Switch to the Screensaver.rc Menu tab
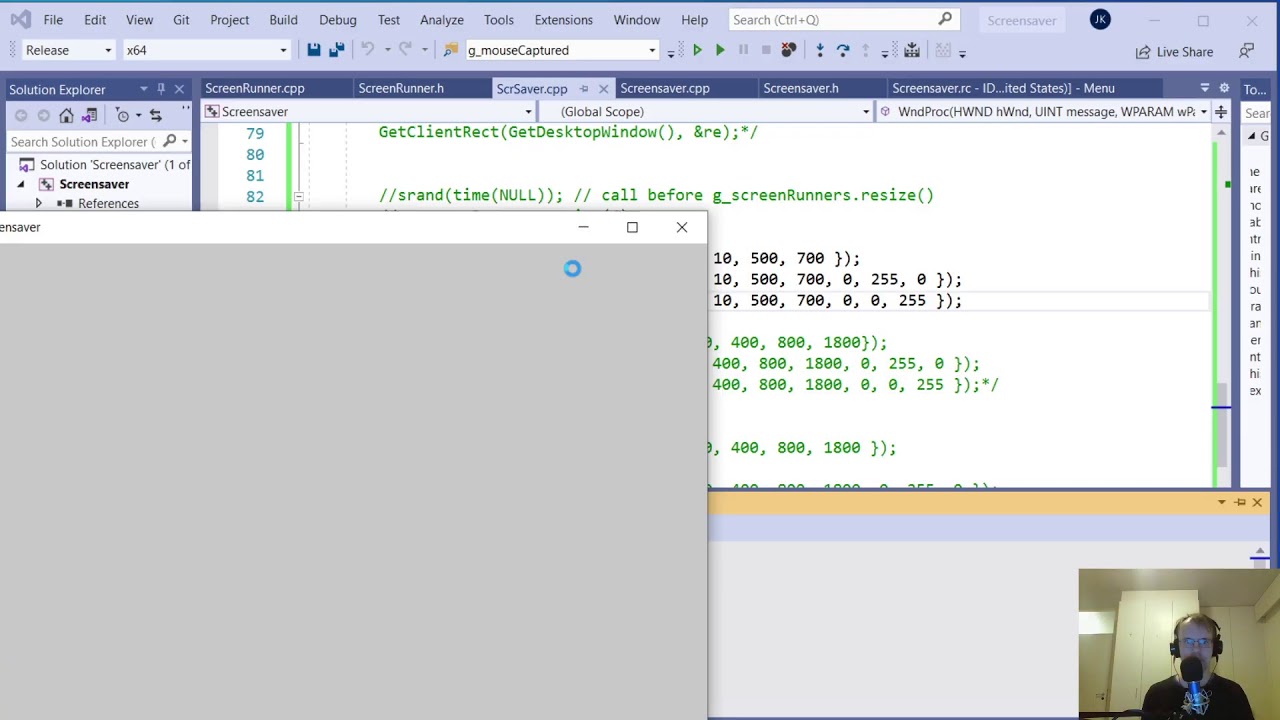Screen dimensions: 1280x720 coord(1003,88)
